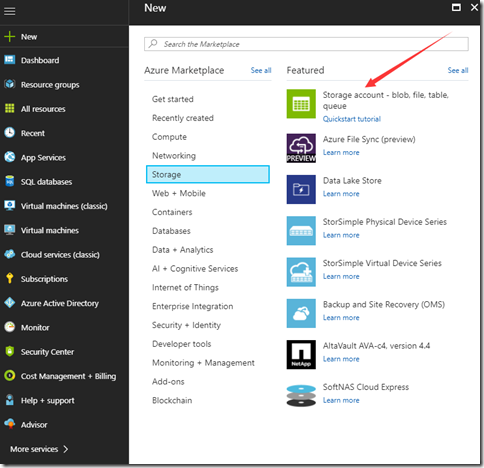Click Learn more under StorSimple Physical Device
Screen dimensions: 484x468
pyautogui.click(x=341, y=235)
